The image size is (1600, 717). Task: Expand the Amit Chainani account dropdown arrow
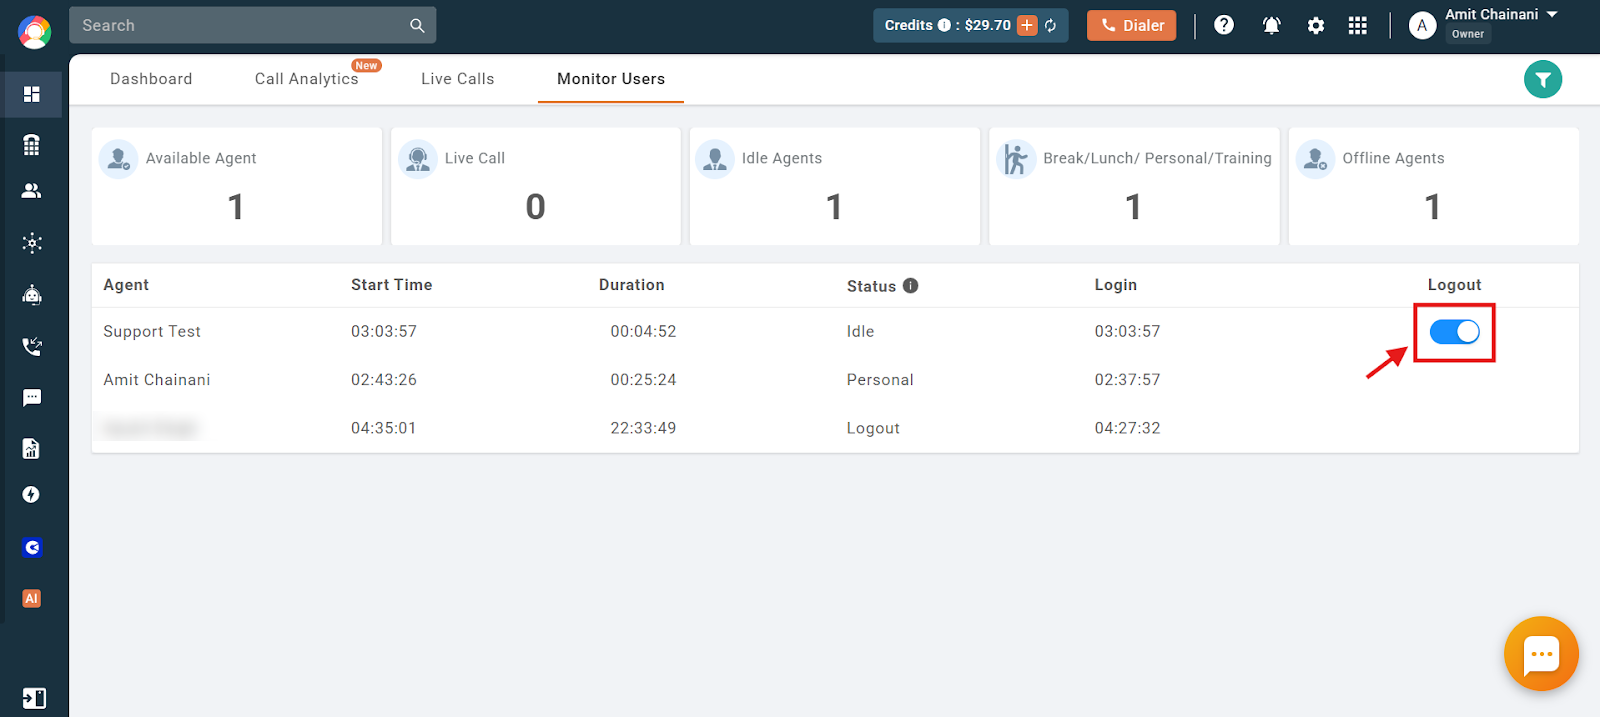click(1552, 15)
